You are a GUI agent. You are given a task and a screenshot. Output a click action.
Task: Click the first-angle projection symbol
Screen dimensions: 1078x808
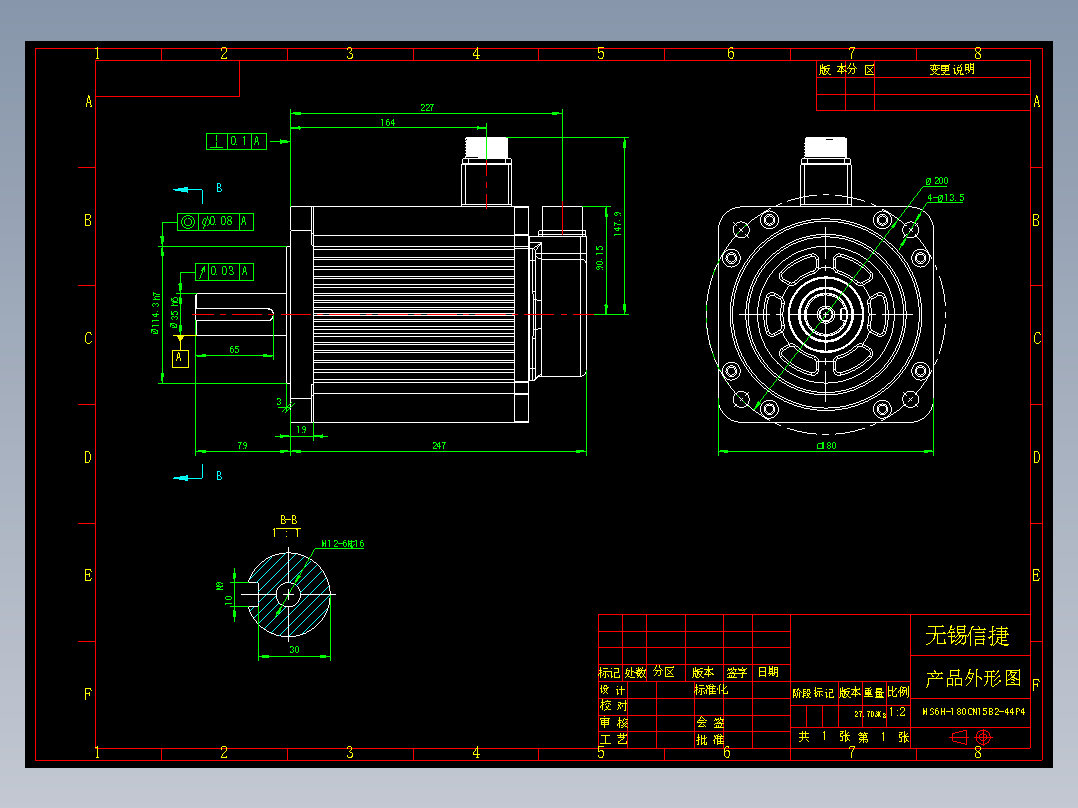pos(971,737)
